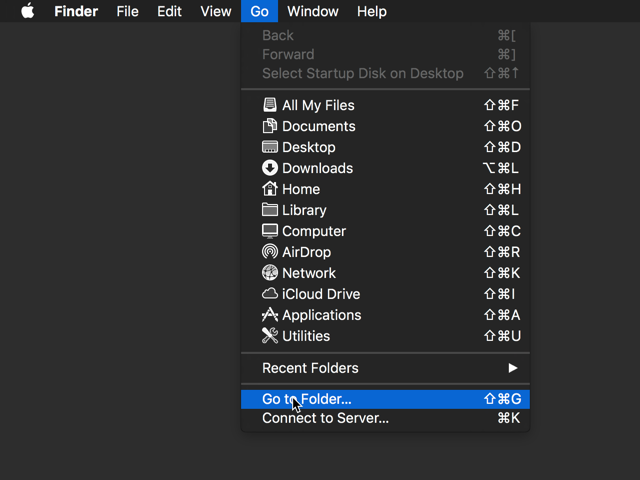Select the Applications label
The width and height of the screenshot is (640, 480).
point(322,315)
